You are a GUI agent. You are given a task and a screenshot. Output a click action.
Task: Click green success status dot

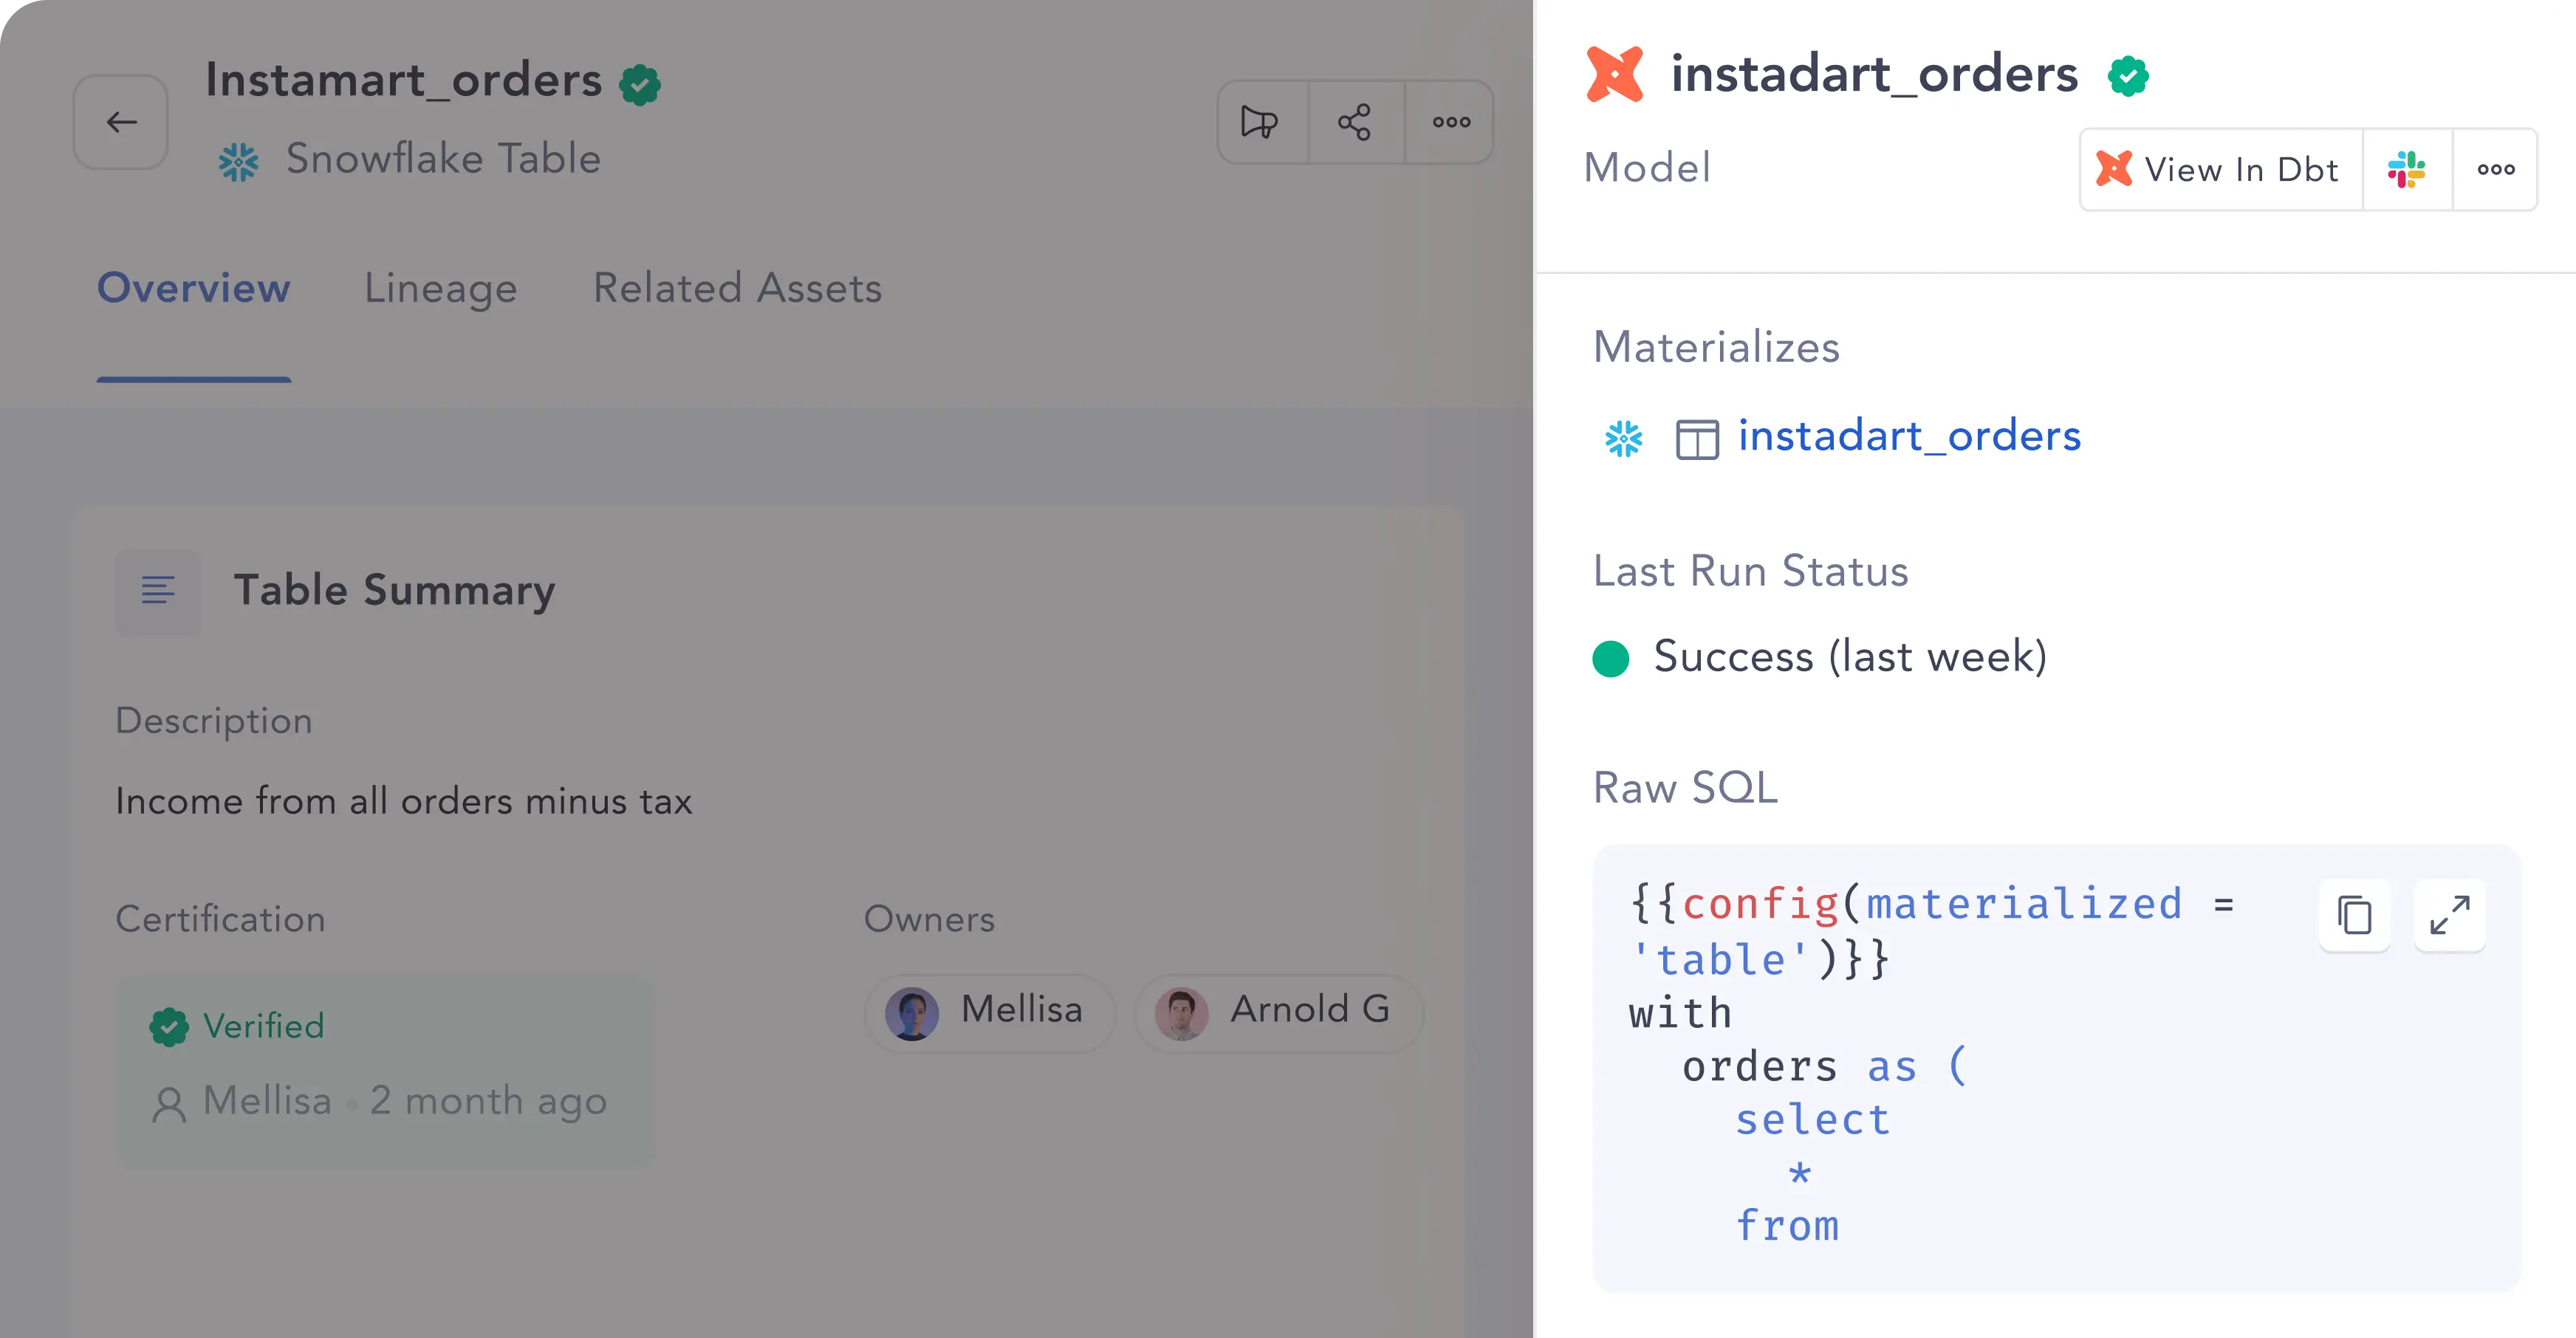pyautogui.click(x=1611, y=658)
